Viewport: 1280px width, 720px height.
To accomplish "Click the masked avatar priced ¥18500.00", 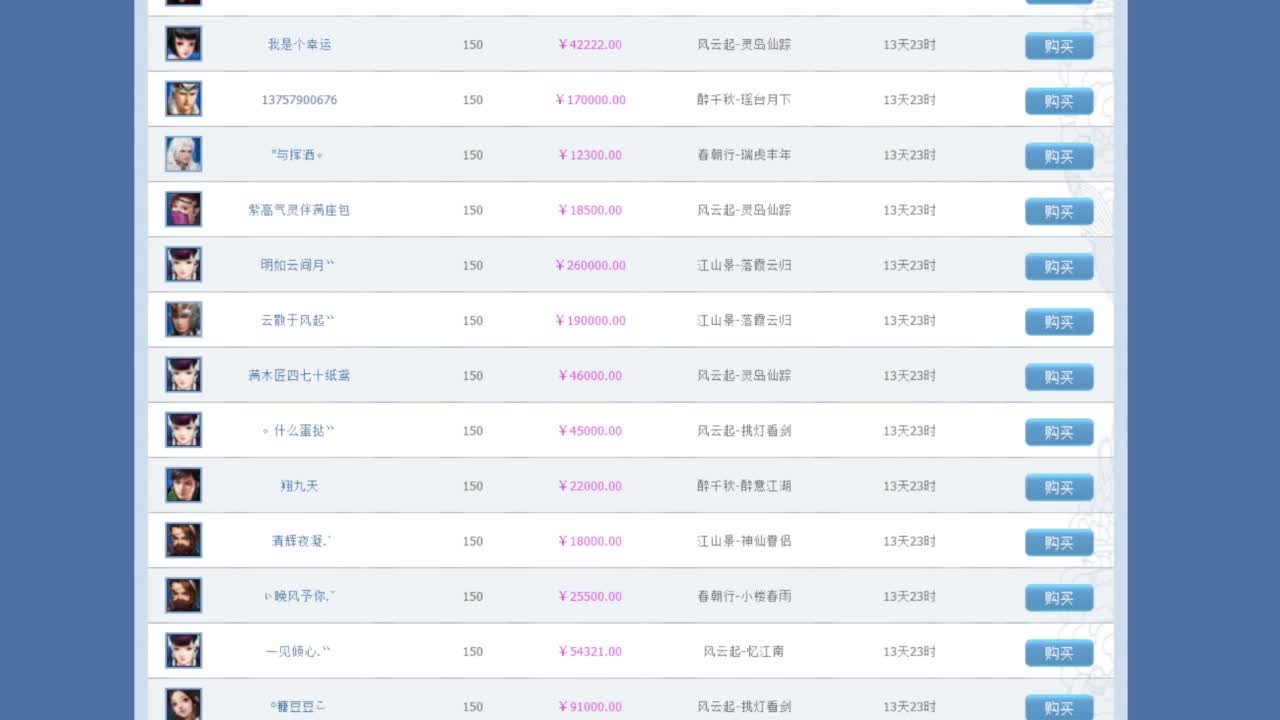I will pos(183,209).
